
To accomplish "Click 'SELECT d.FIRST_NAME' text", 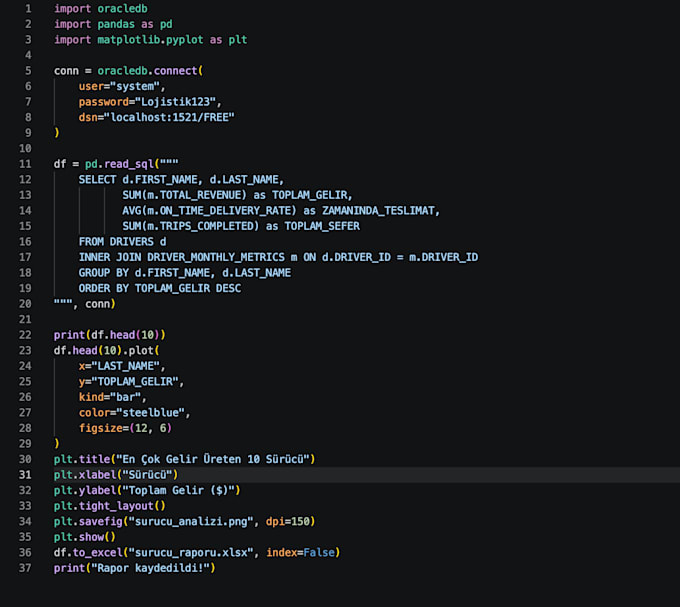I will [138, 179].
